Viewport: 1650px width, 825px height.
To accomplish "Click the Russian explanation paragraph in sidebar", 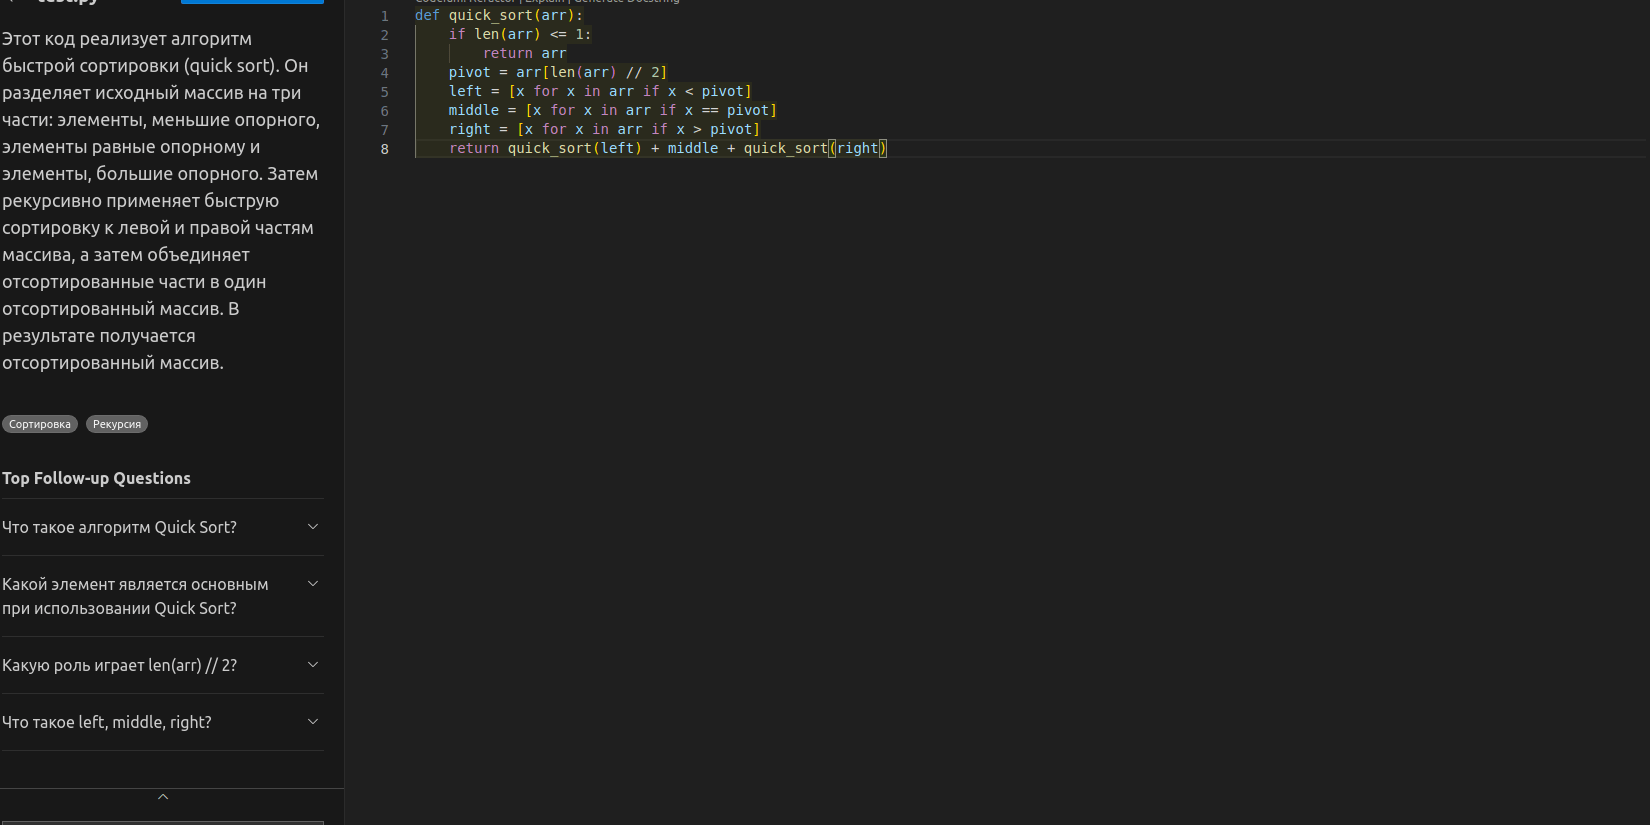I will [x=160, y=200].
